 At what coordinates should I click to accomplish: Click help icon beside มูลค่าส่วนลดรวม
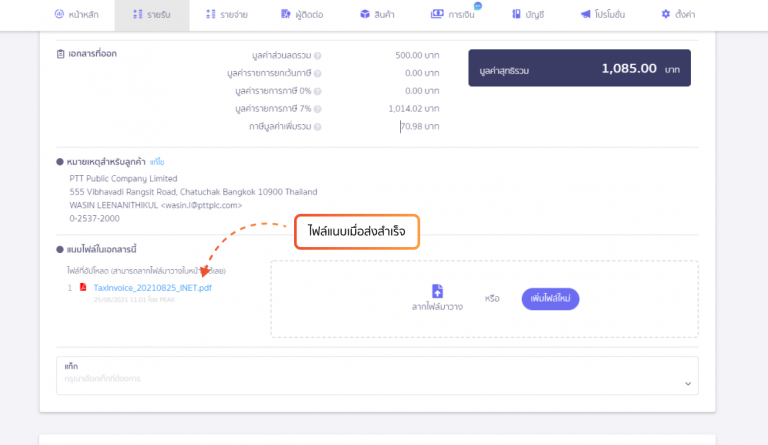tap(317, 56)
